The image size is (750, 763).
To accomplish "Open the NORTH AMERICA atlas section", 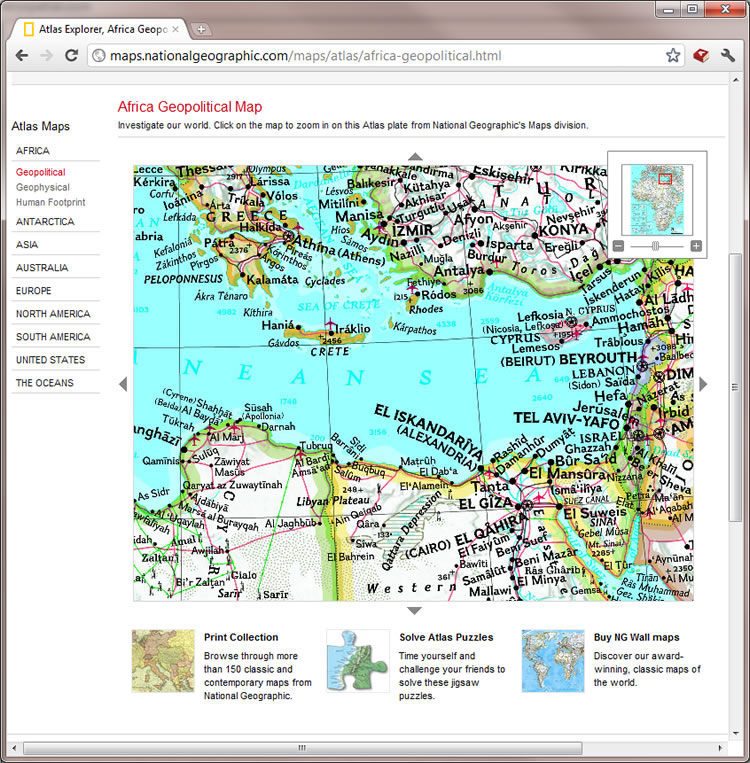I will pyautogui.click(x=53, y=314).
